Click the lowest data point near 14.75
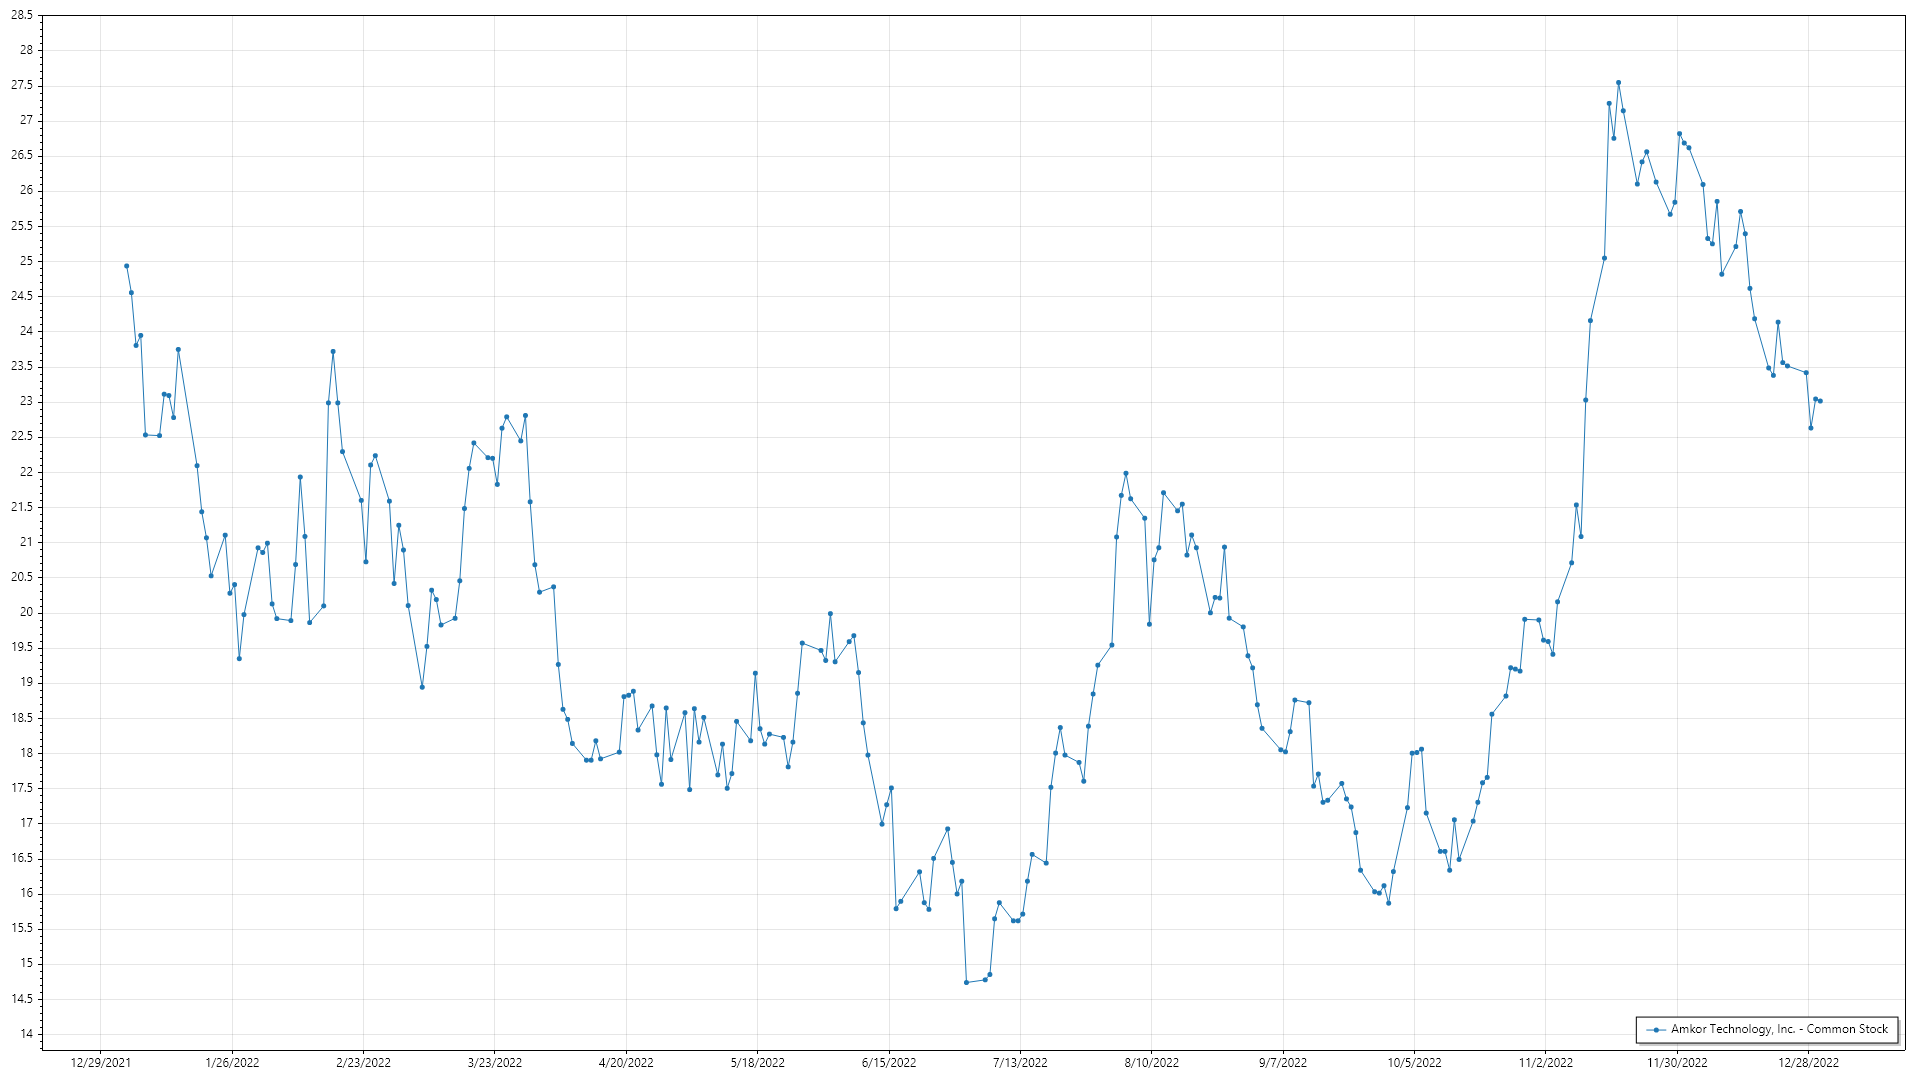The height and width of the screenshot is (1080, 1920). coord(966,982)
